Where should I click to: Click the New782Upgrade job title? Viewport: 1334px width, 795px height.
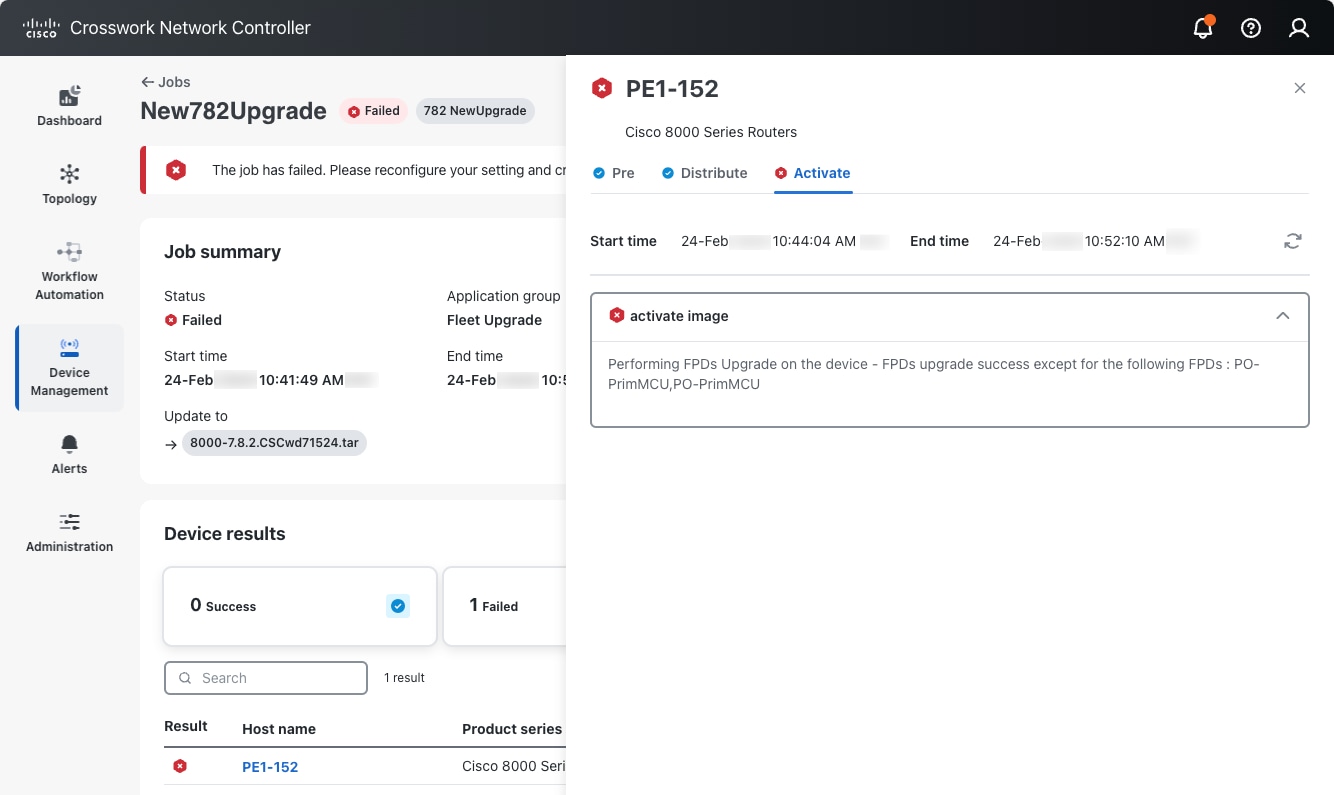tap(234, 111)
